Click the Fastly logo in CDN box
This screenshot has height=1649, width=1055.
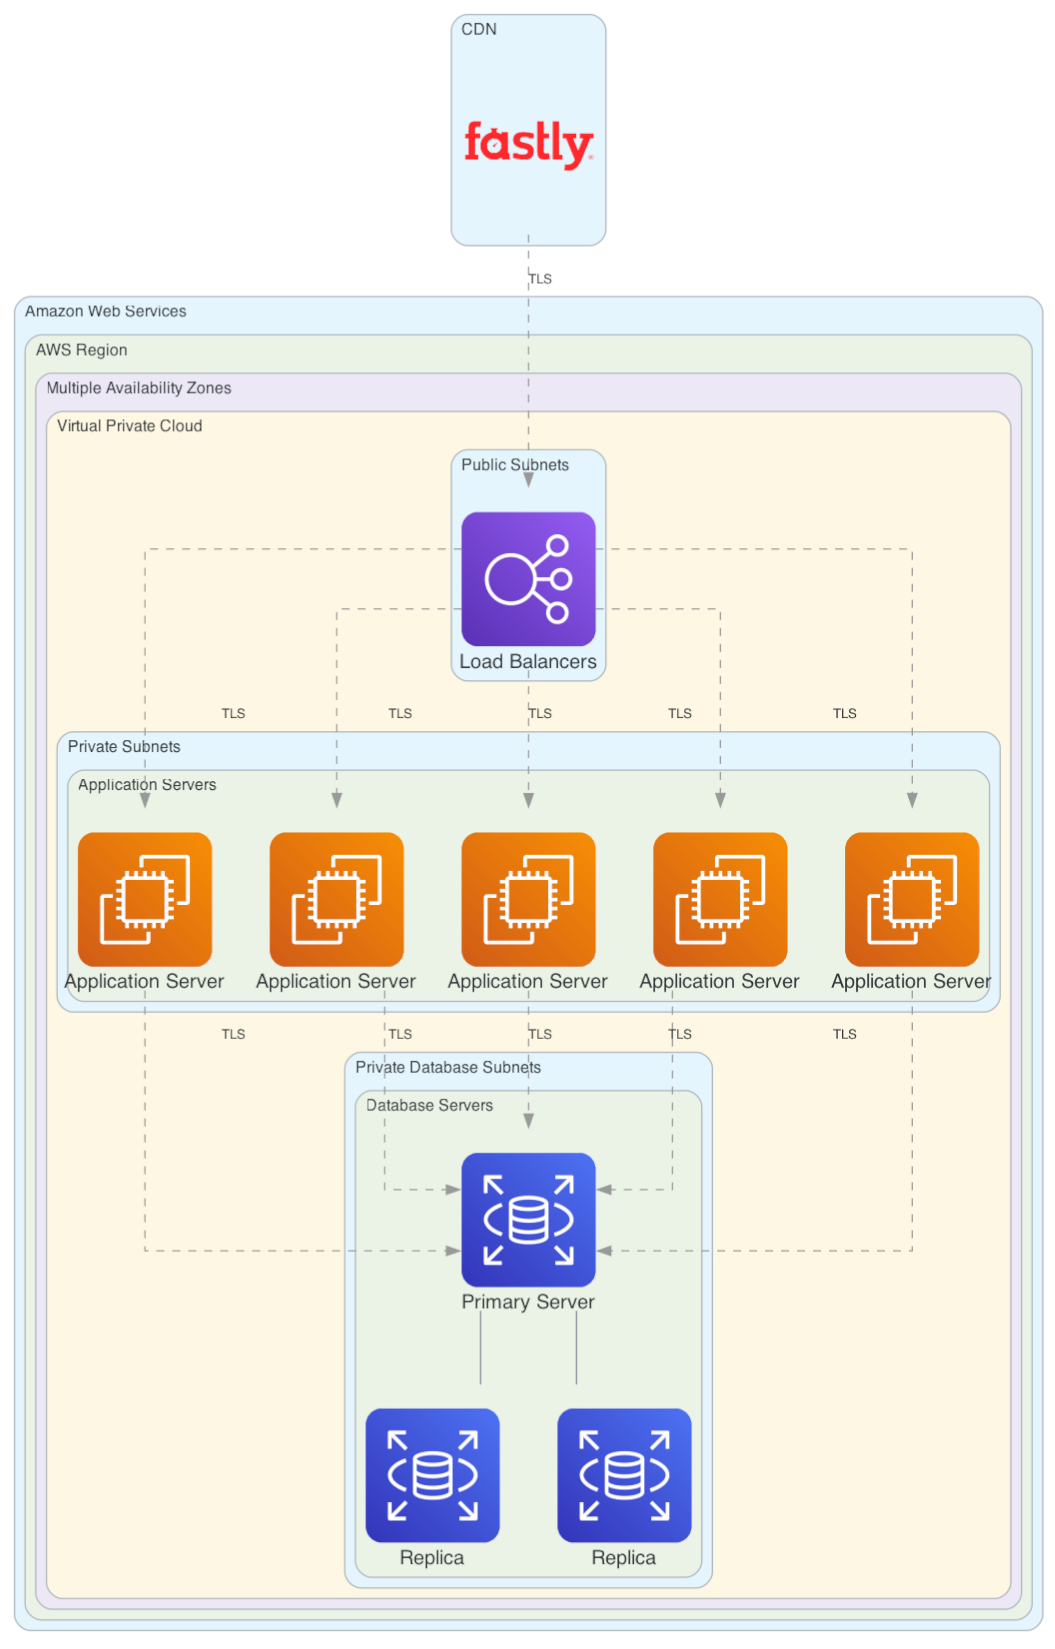pos(528,143)
